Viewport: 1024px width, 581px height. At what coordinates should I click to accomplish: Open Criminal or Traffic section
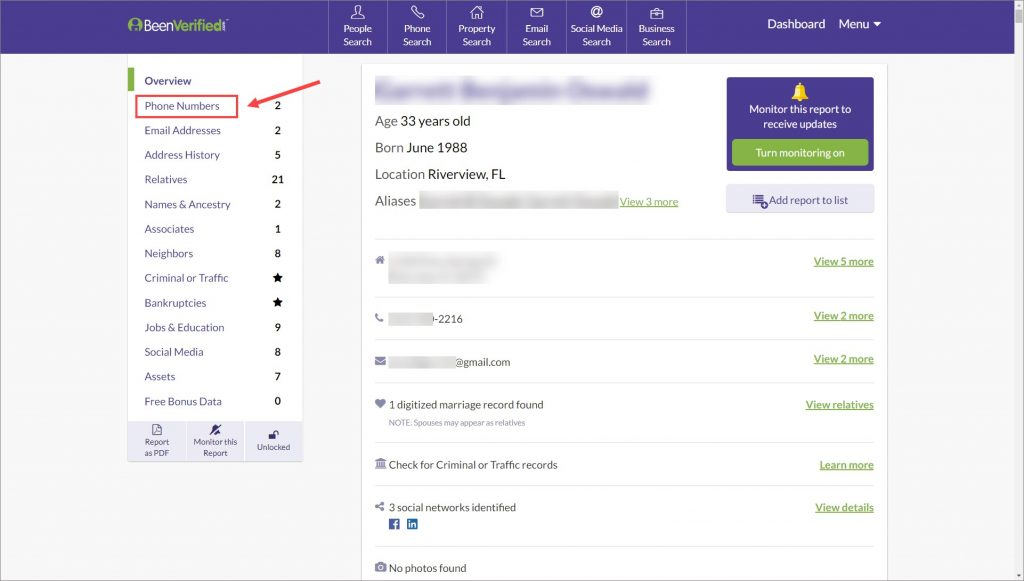point(186,278)
